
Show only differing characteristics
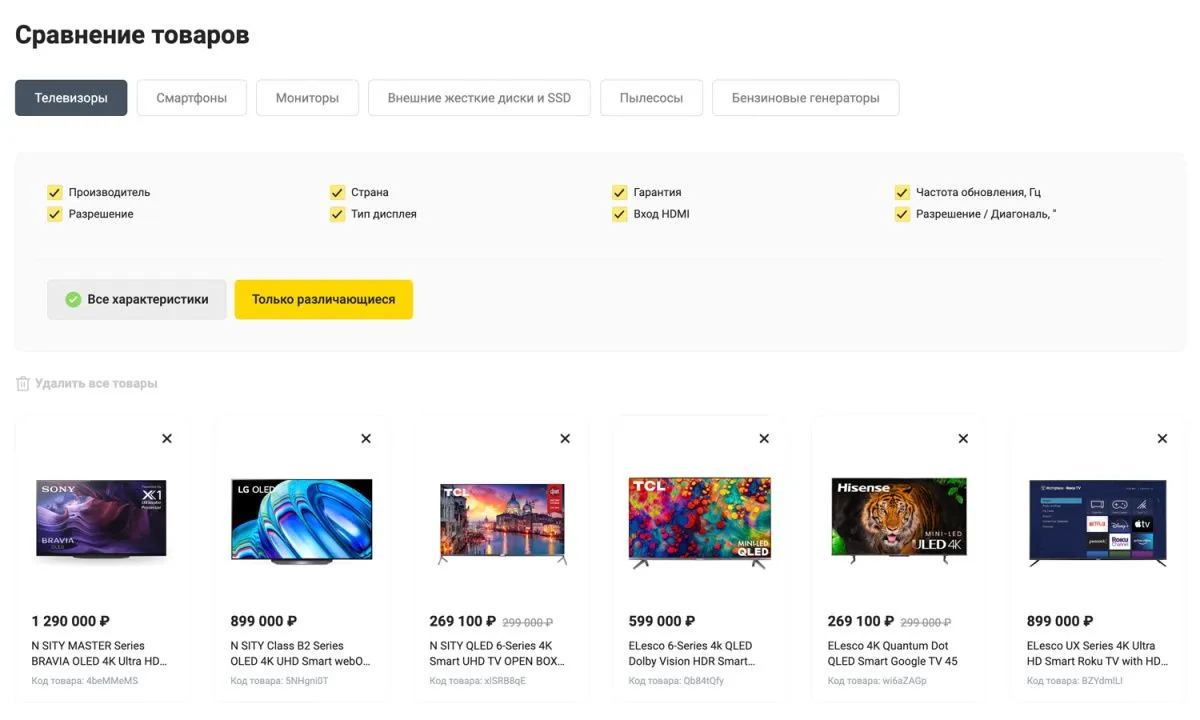point(323,299)
